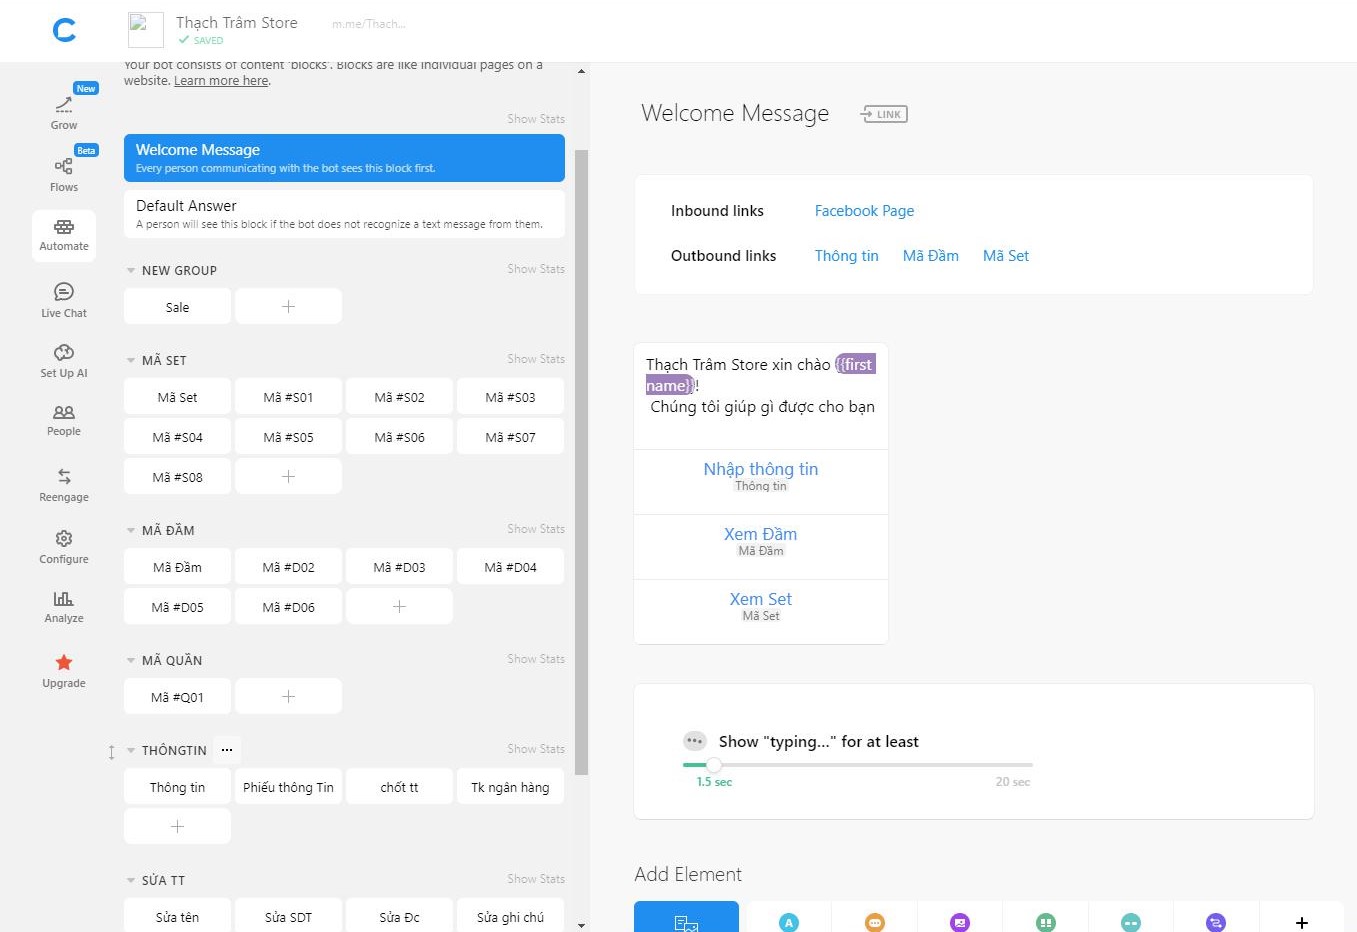The height and width of the screenshot is (932, 1357).
Task: Open the Learn more here link
Action: (x=221, y=81)
